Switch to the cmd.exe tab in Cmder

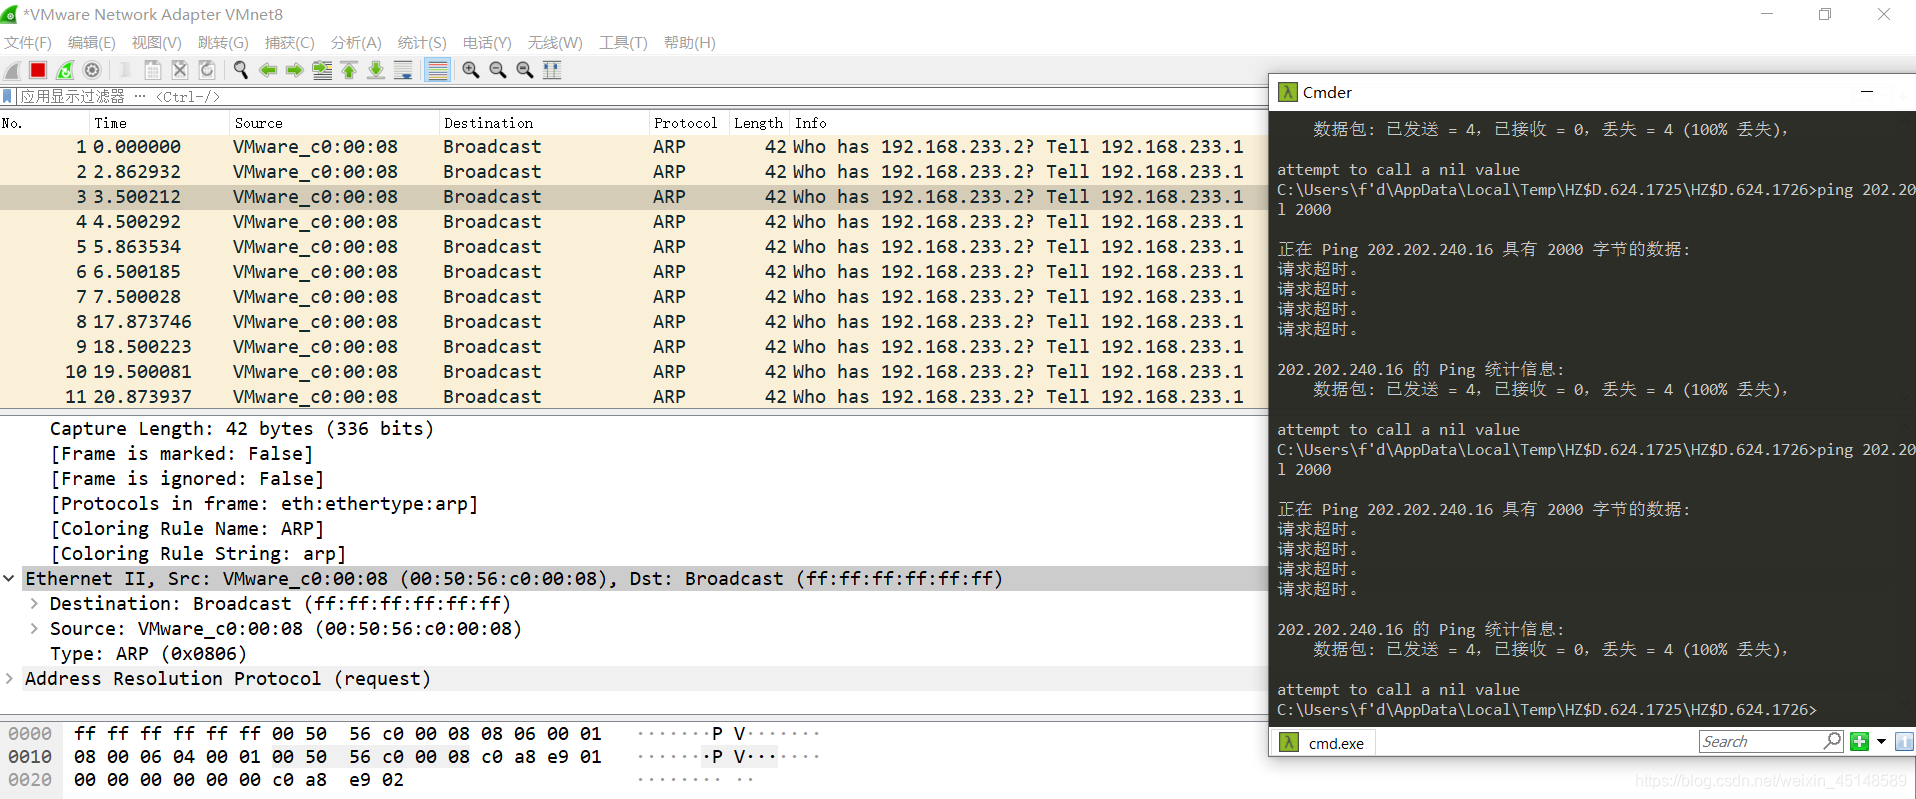(1326, 743)
